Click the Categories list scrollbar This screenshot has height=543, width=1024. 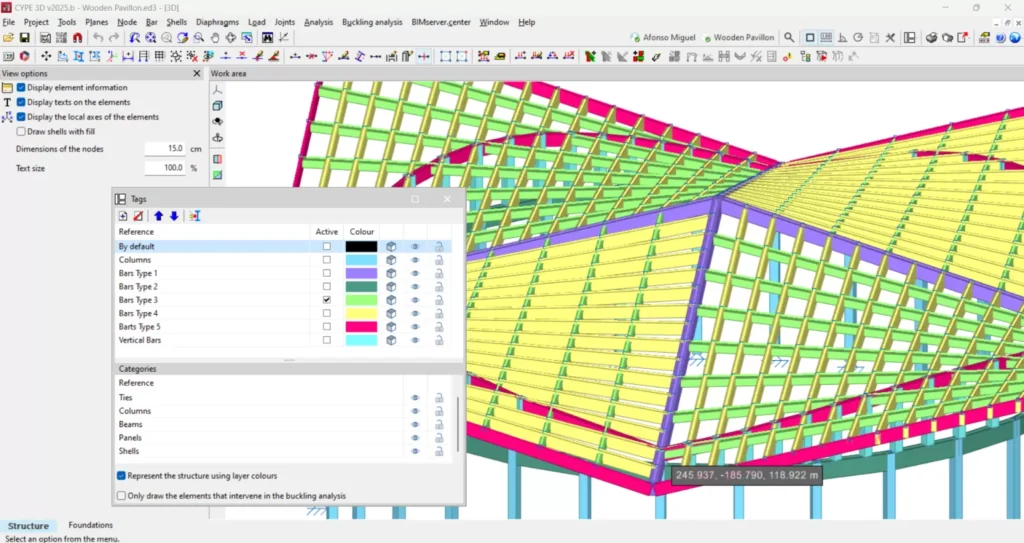[458, 423]
